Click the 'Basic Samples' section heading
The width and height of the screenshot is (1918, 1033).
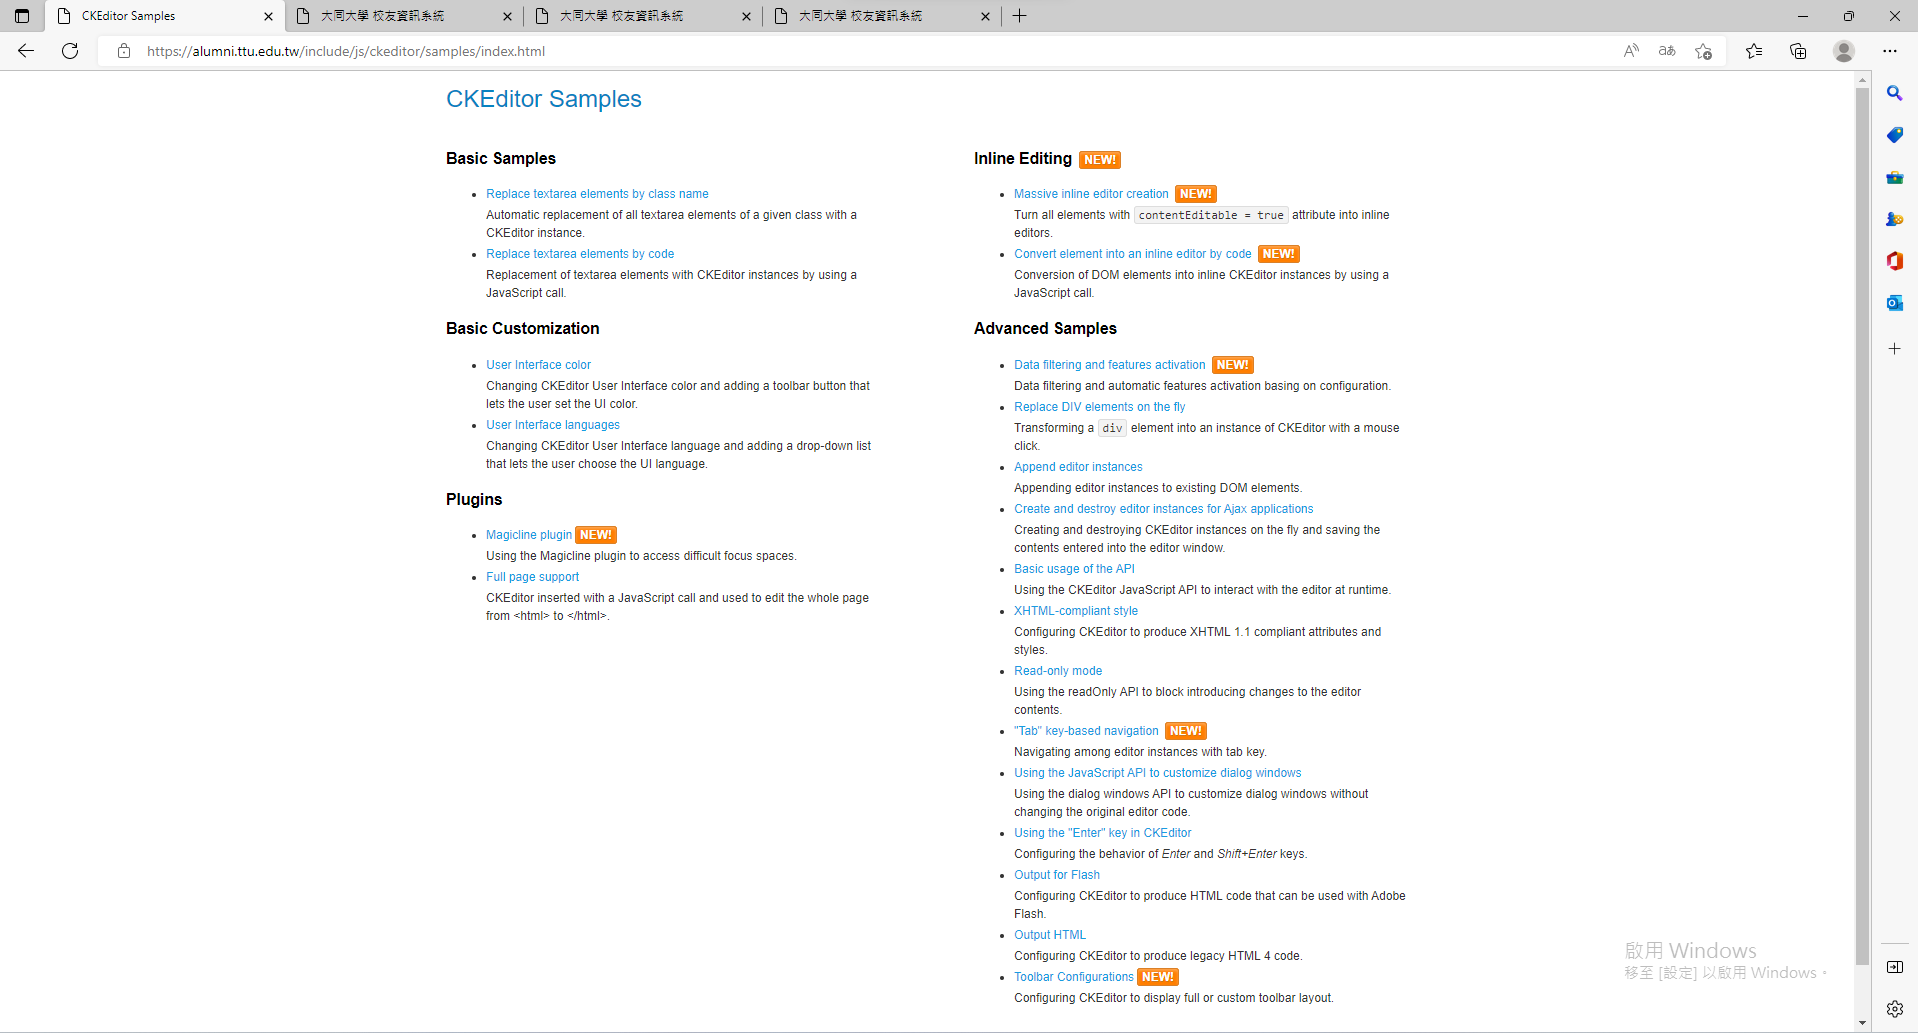501,158
